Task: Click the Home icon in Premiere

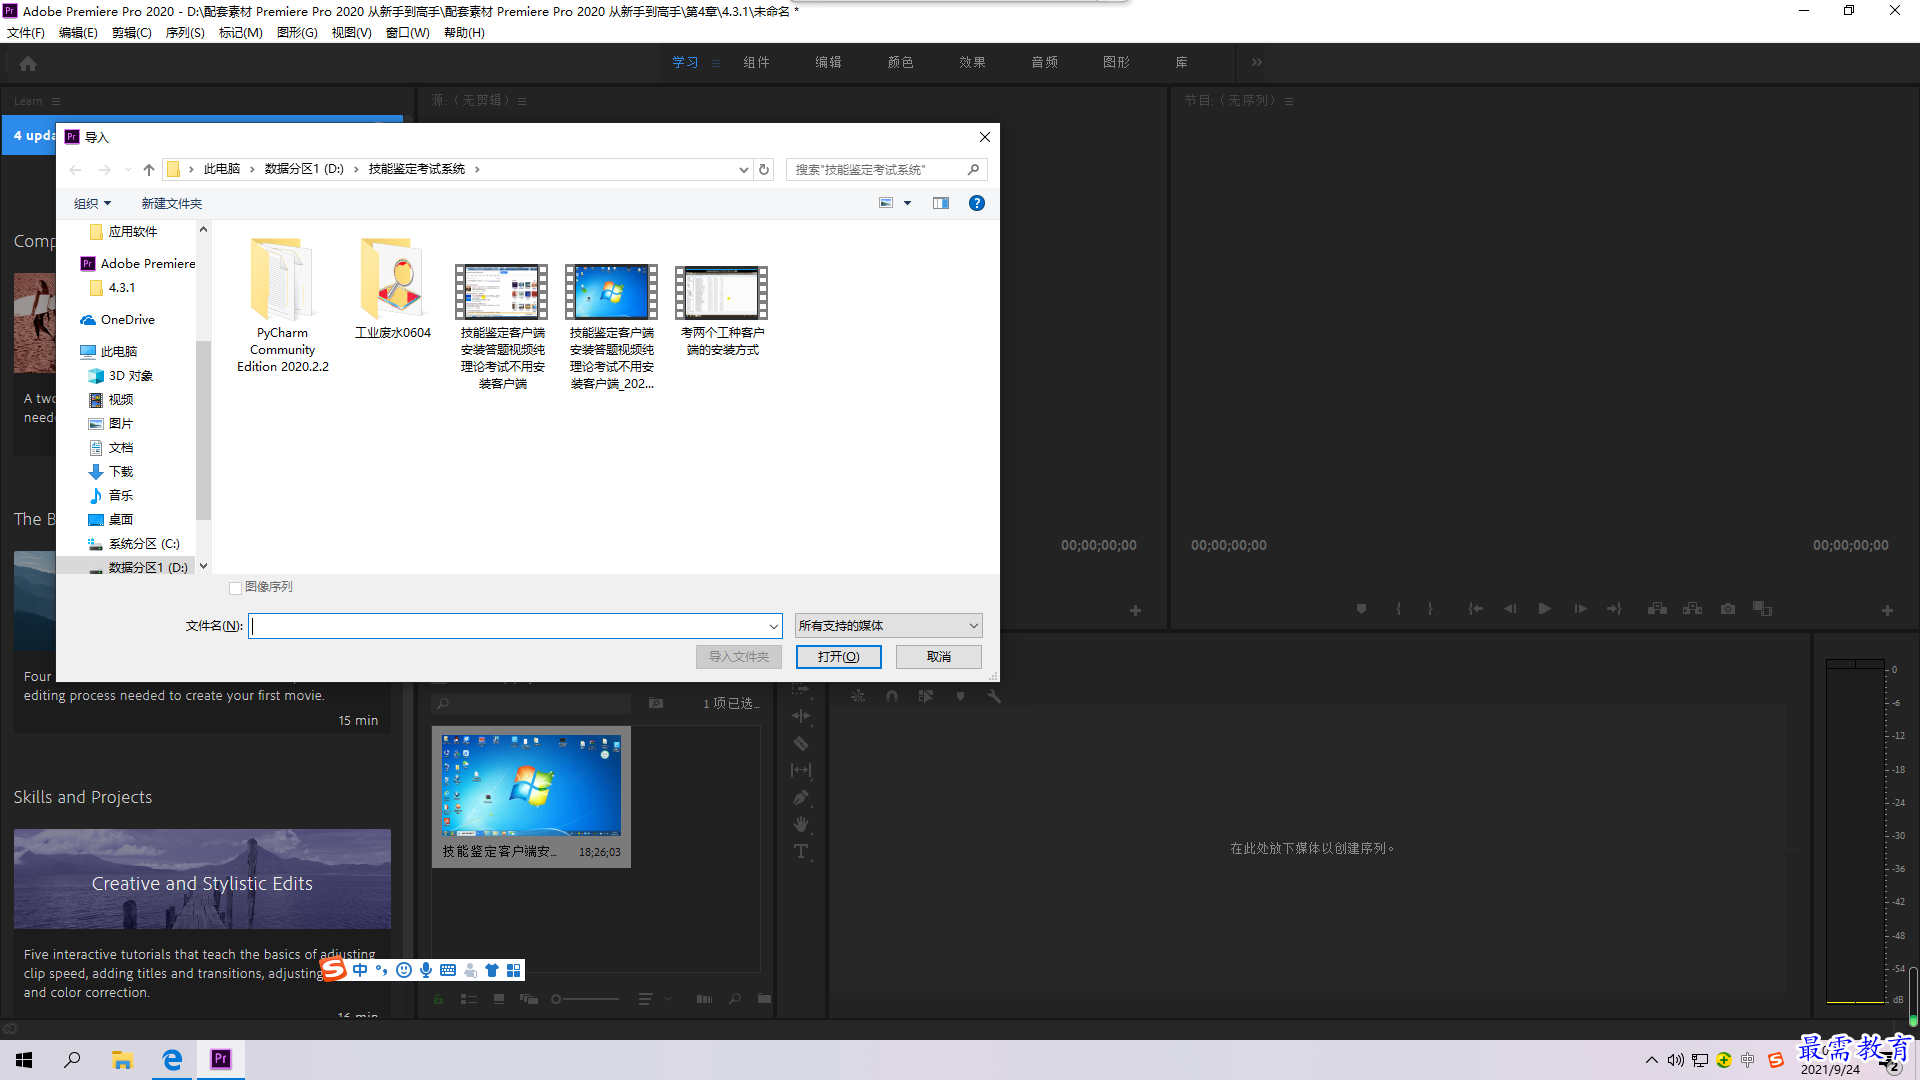Action: point(28,63)
